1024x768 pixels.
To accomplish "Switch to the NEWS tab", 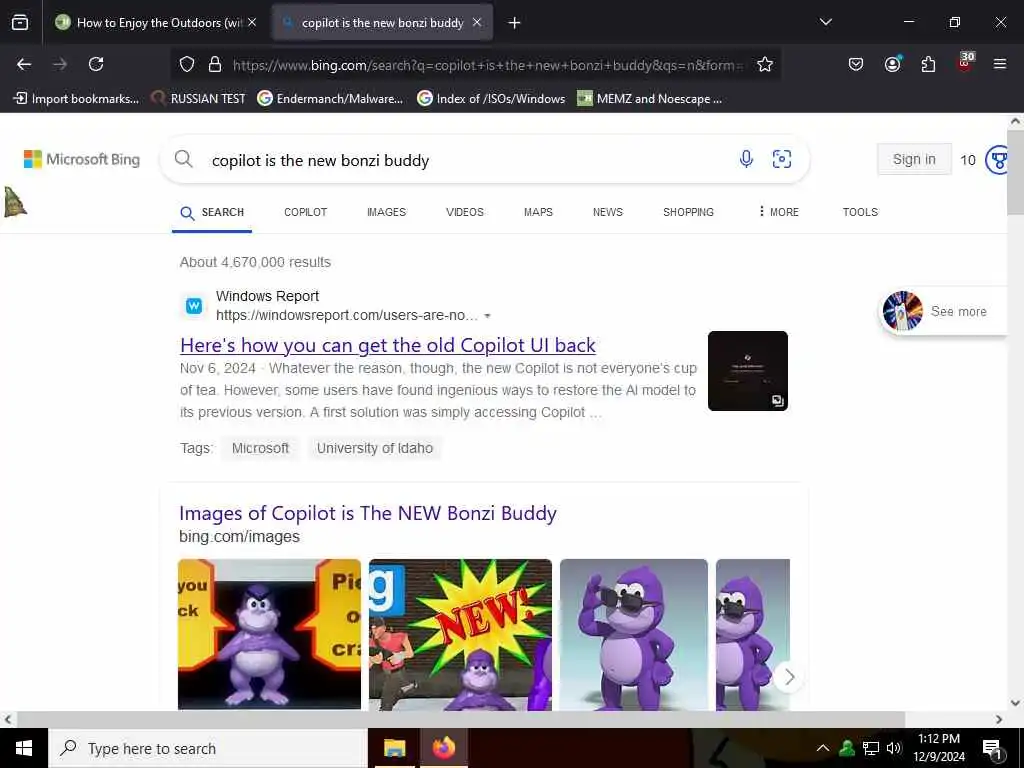I will [608, 212].
